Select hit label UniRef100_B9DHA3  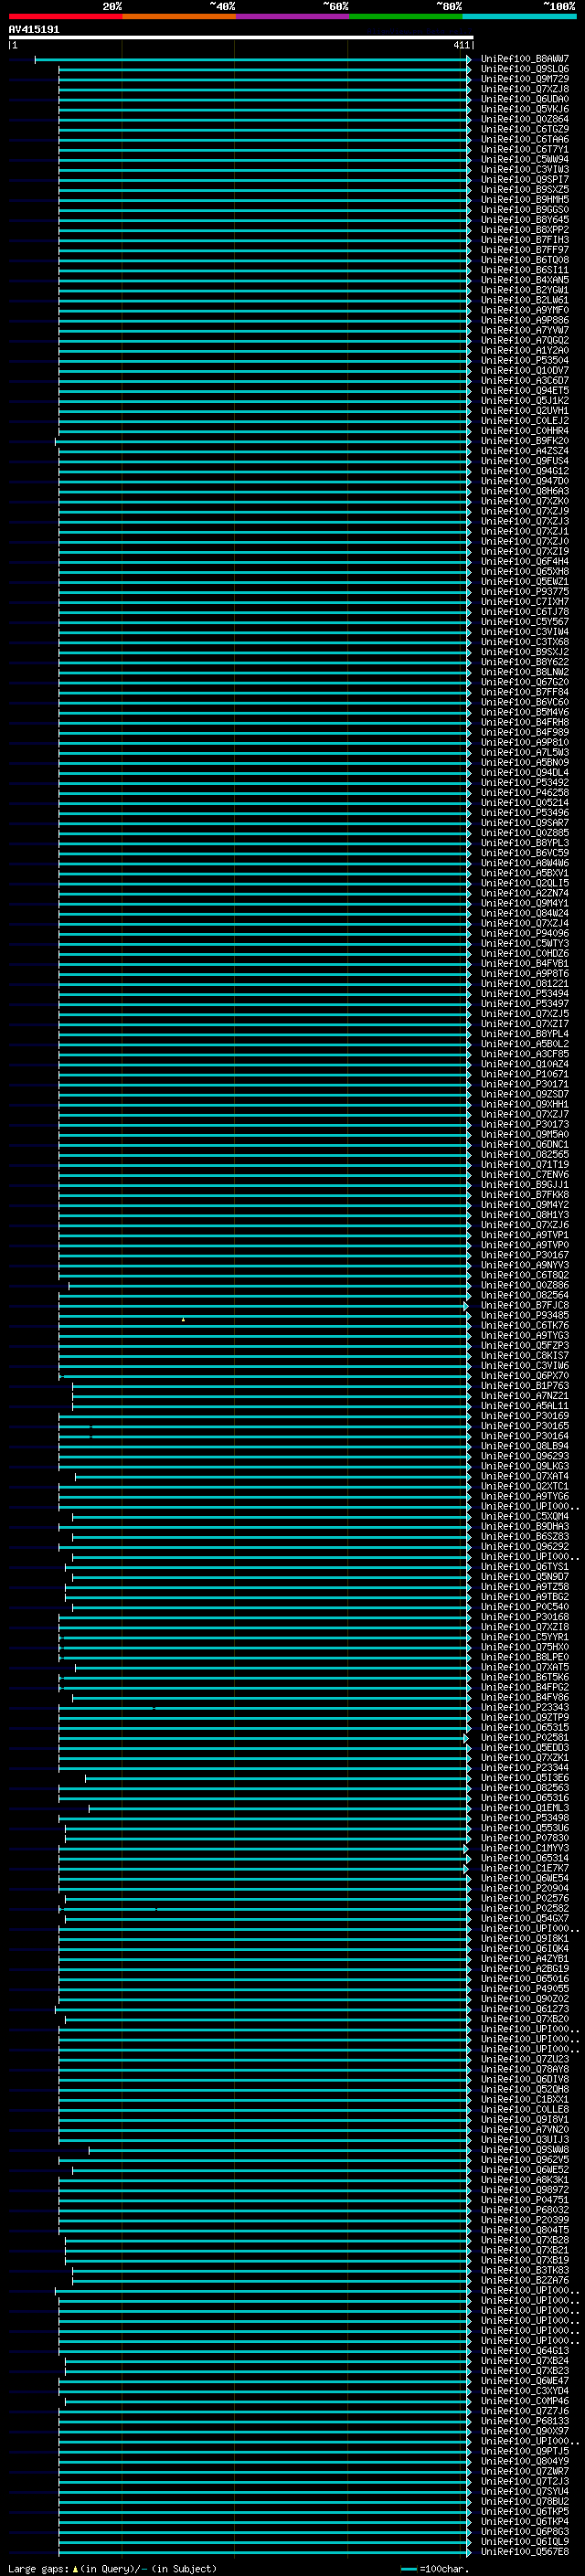(525, 1526)
